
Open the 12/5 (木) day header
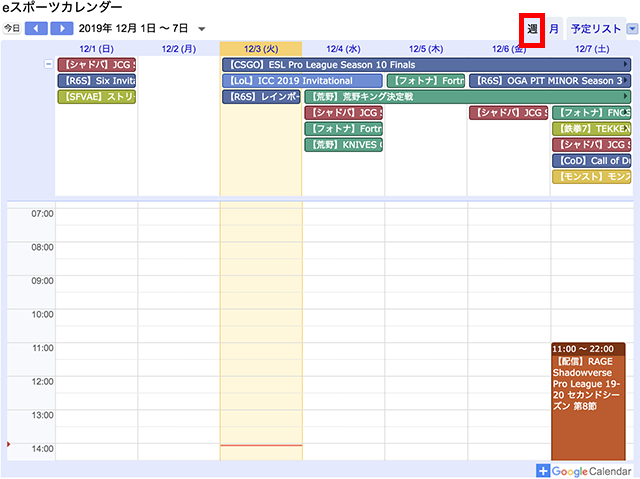pos(426,49)
